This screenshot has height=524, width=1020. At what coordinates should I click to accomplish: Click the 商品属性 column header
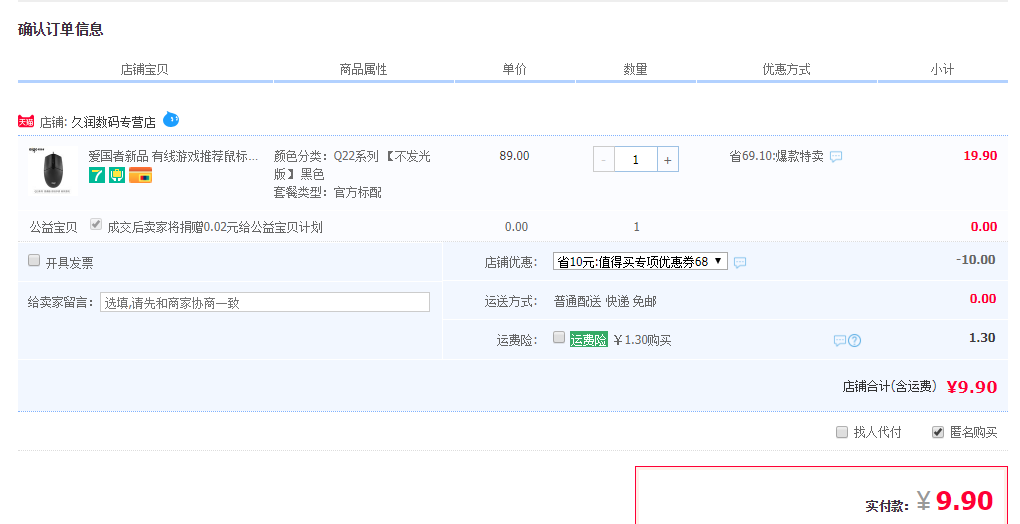pos(363,70)
